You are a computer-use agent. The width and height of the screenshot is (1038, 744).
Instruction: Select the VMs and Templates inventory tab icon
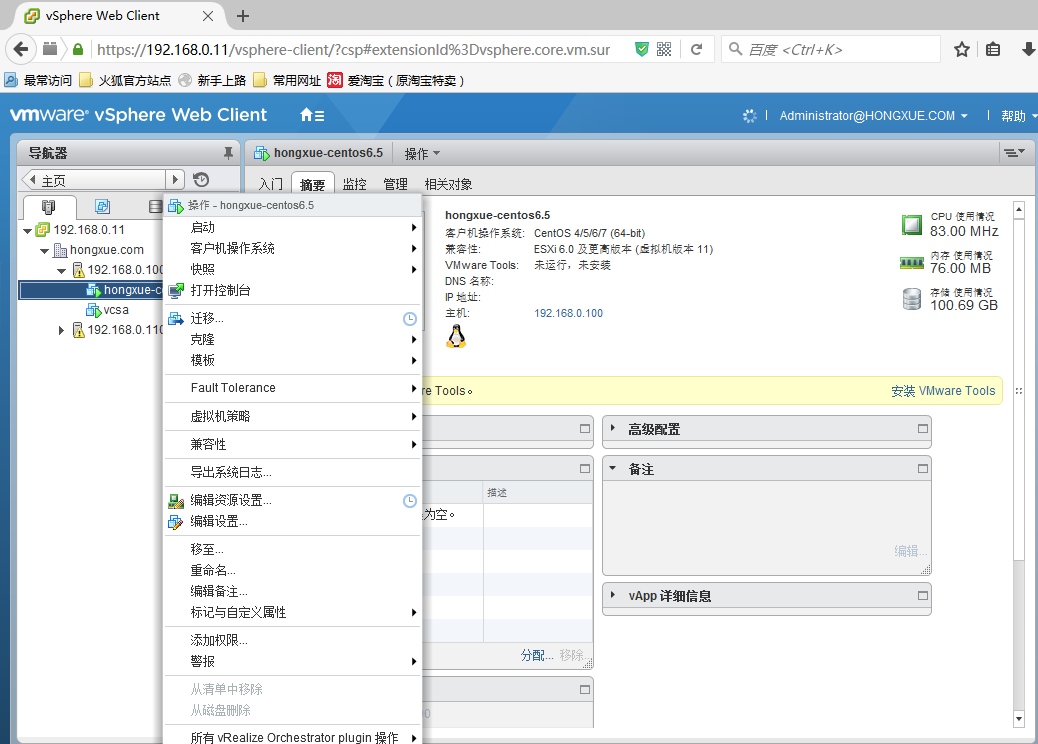point(102,207)
